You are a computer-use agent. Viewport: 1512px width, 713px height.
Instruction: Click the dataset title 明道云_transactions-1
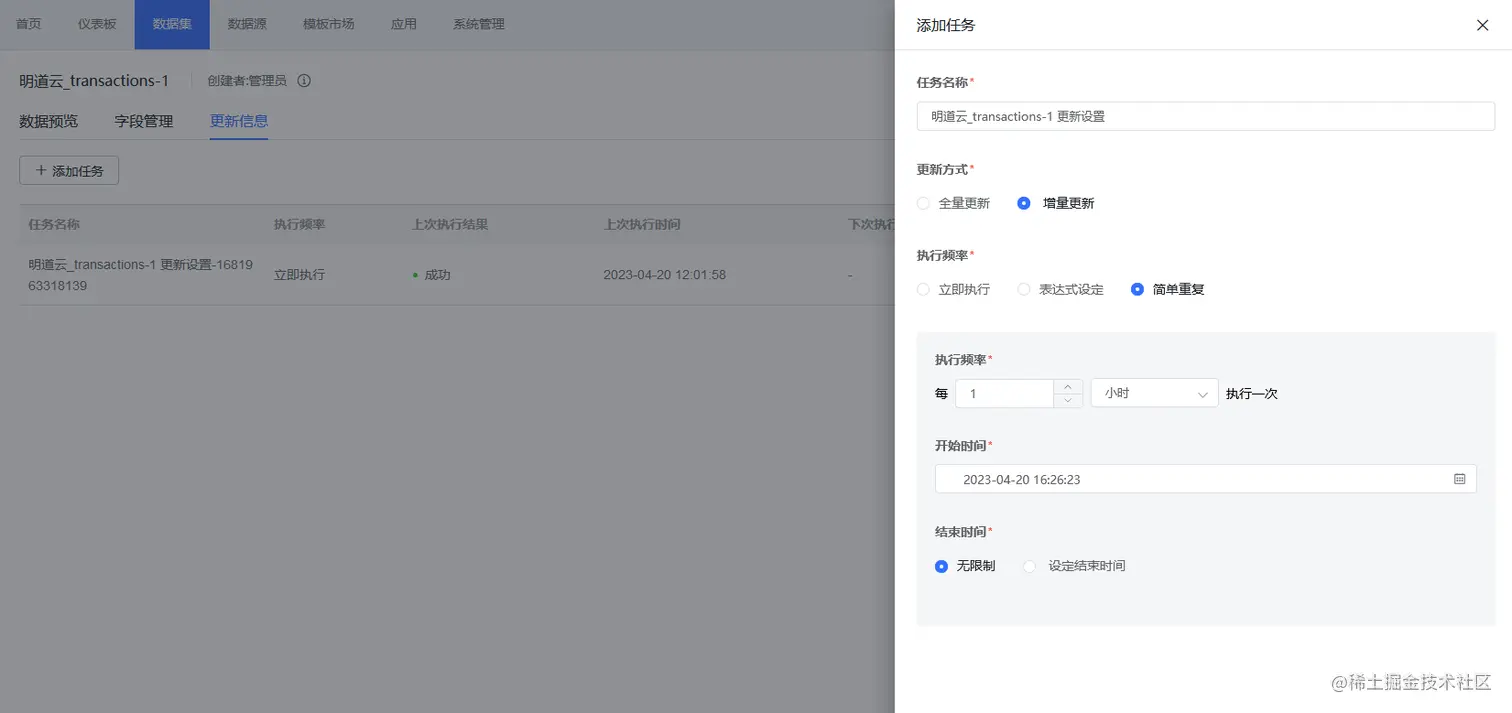94,80
